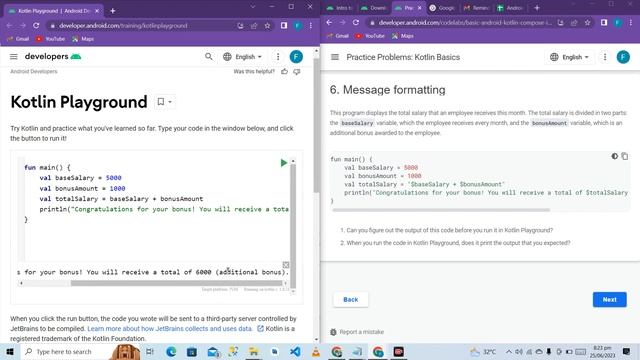
Task: Give a thumbs up to Was this helpful
Action: tap(284, 71)
